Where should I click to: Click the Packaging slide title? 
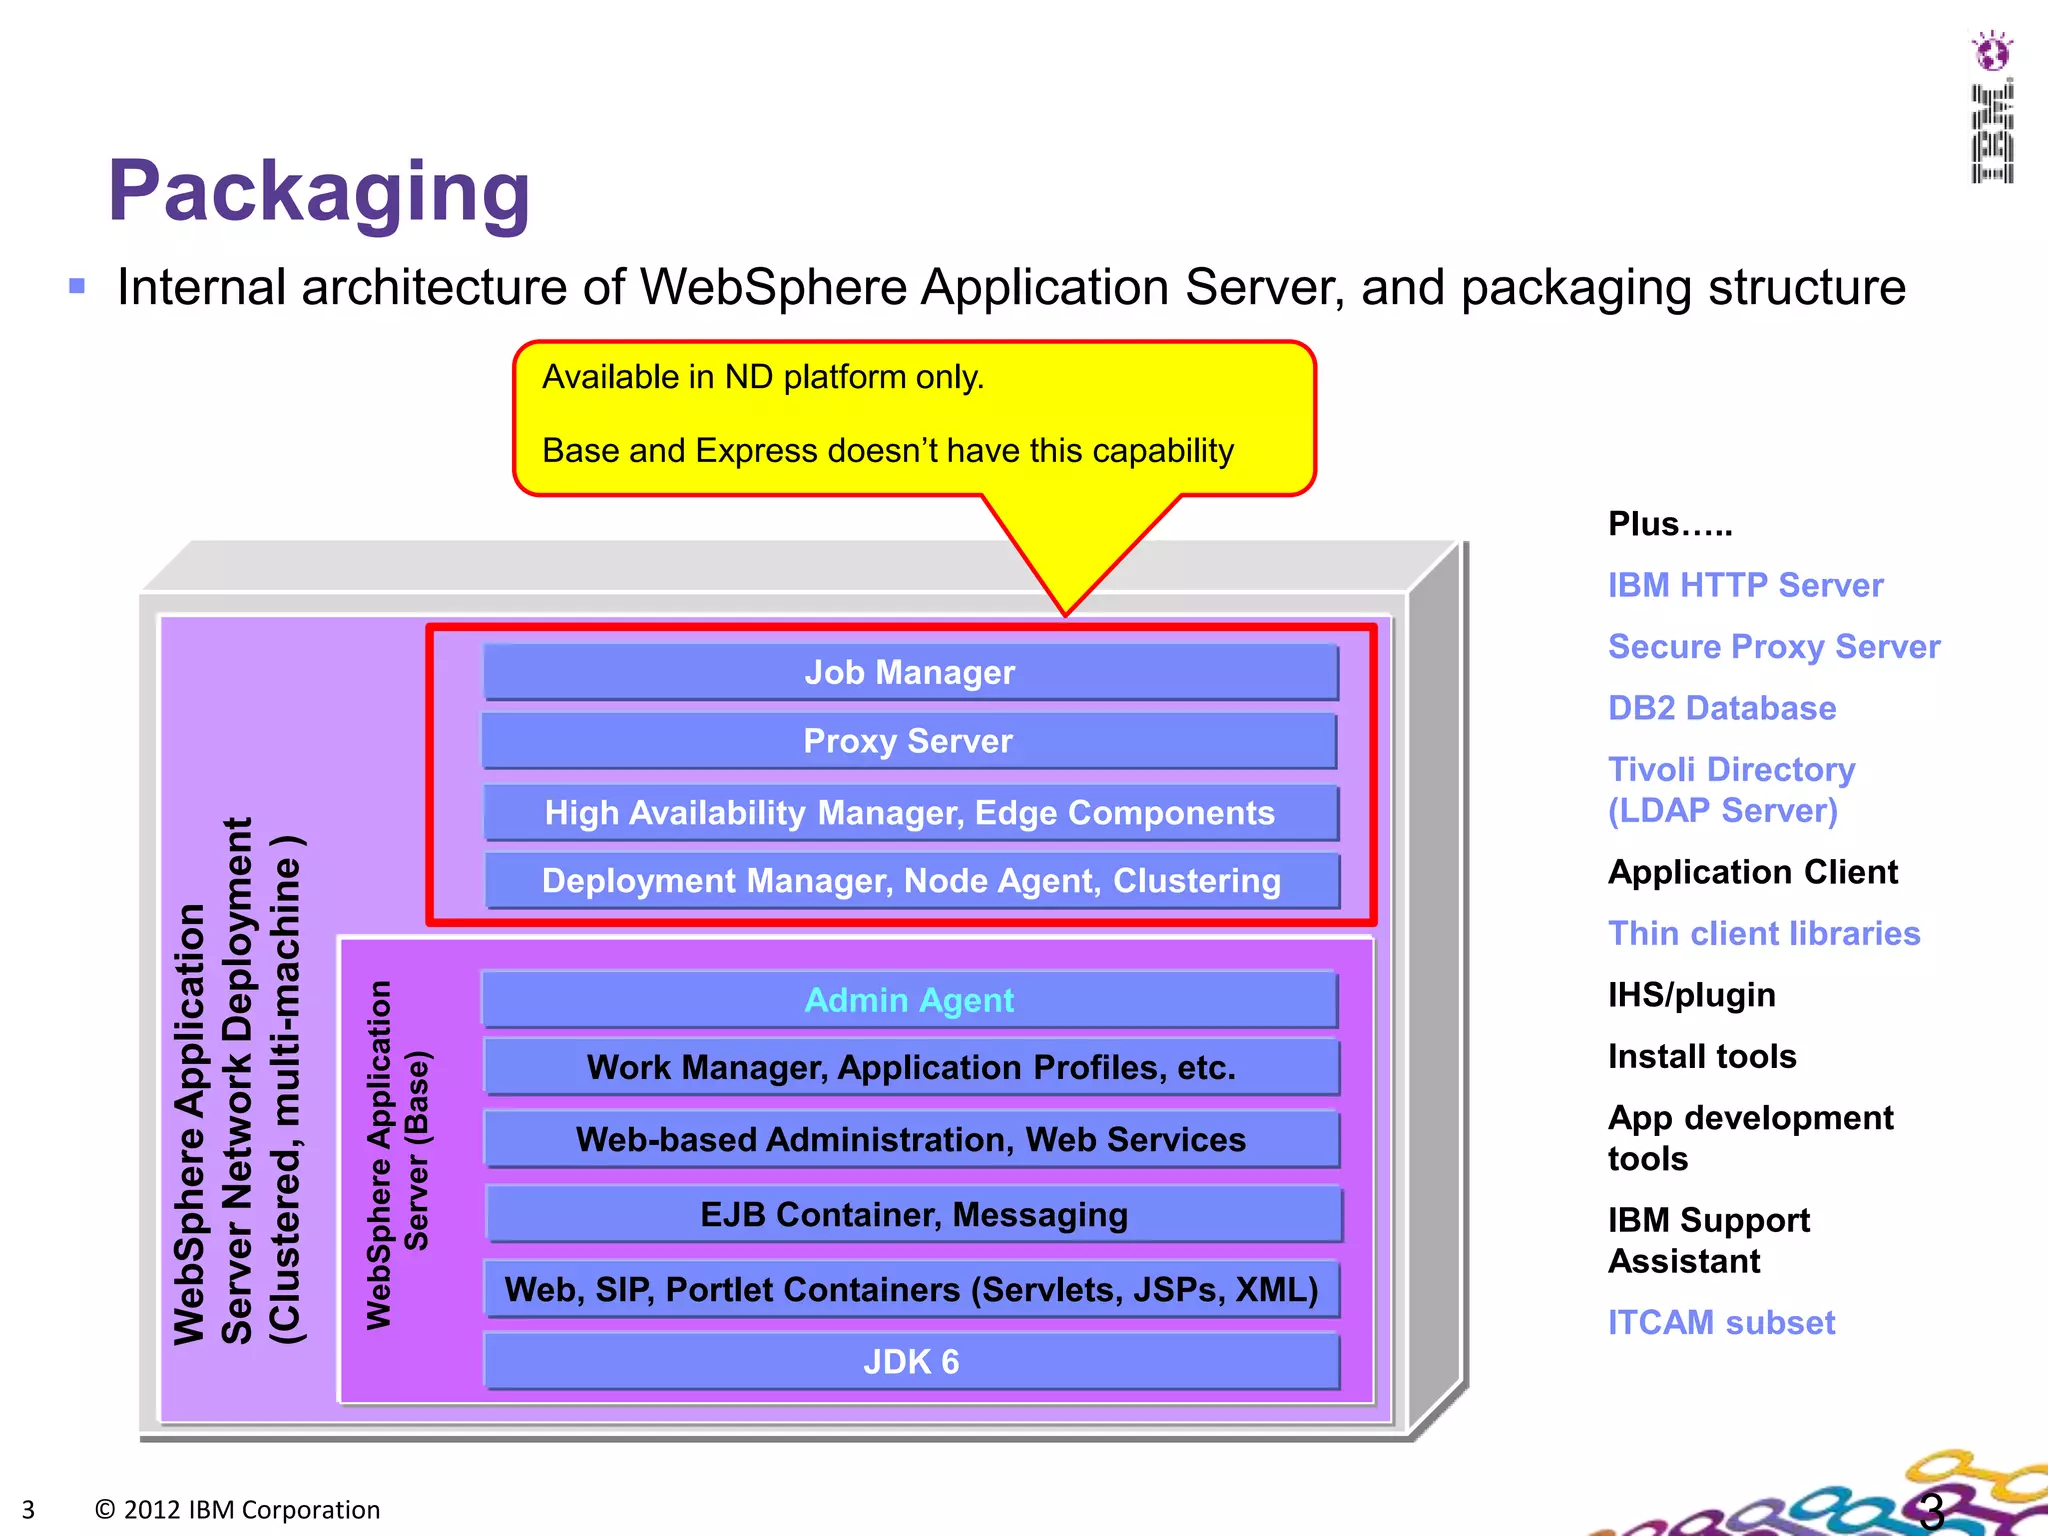coord(319,190)
